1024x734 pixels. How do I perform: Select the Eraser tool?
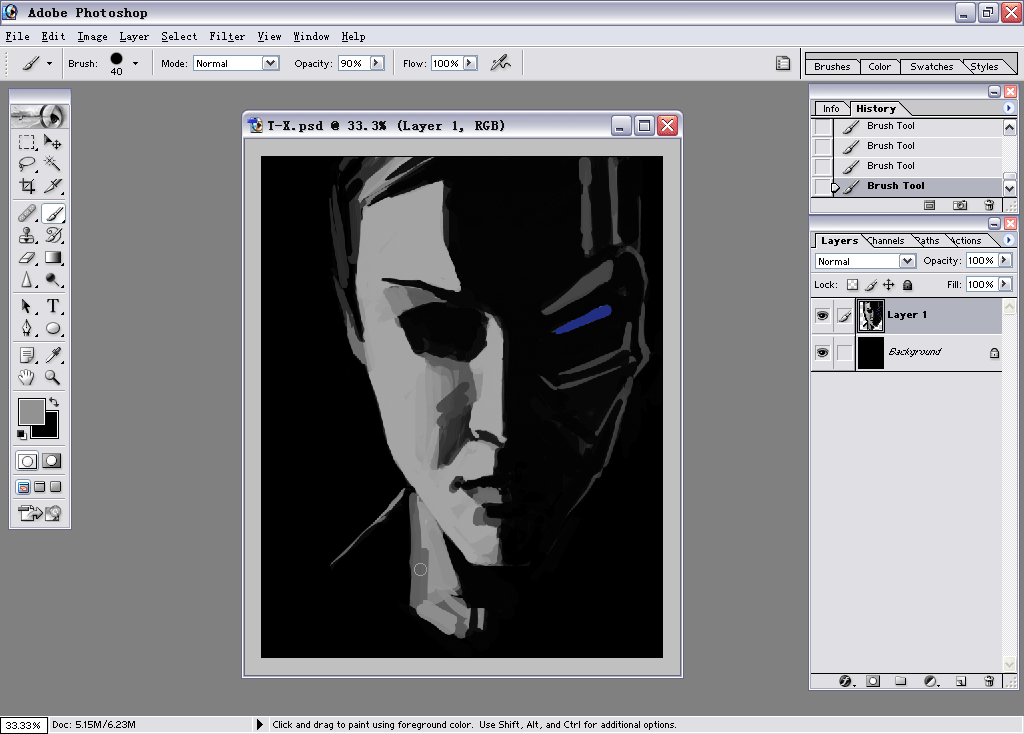27,257
